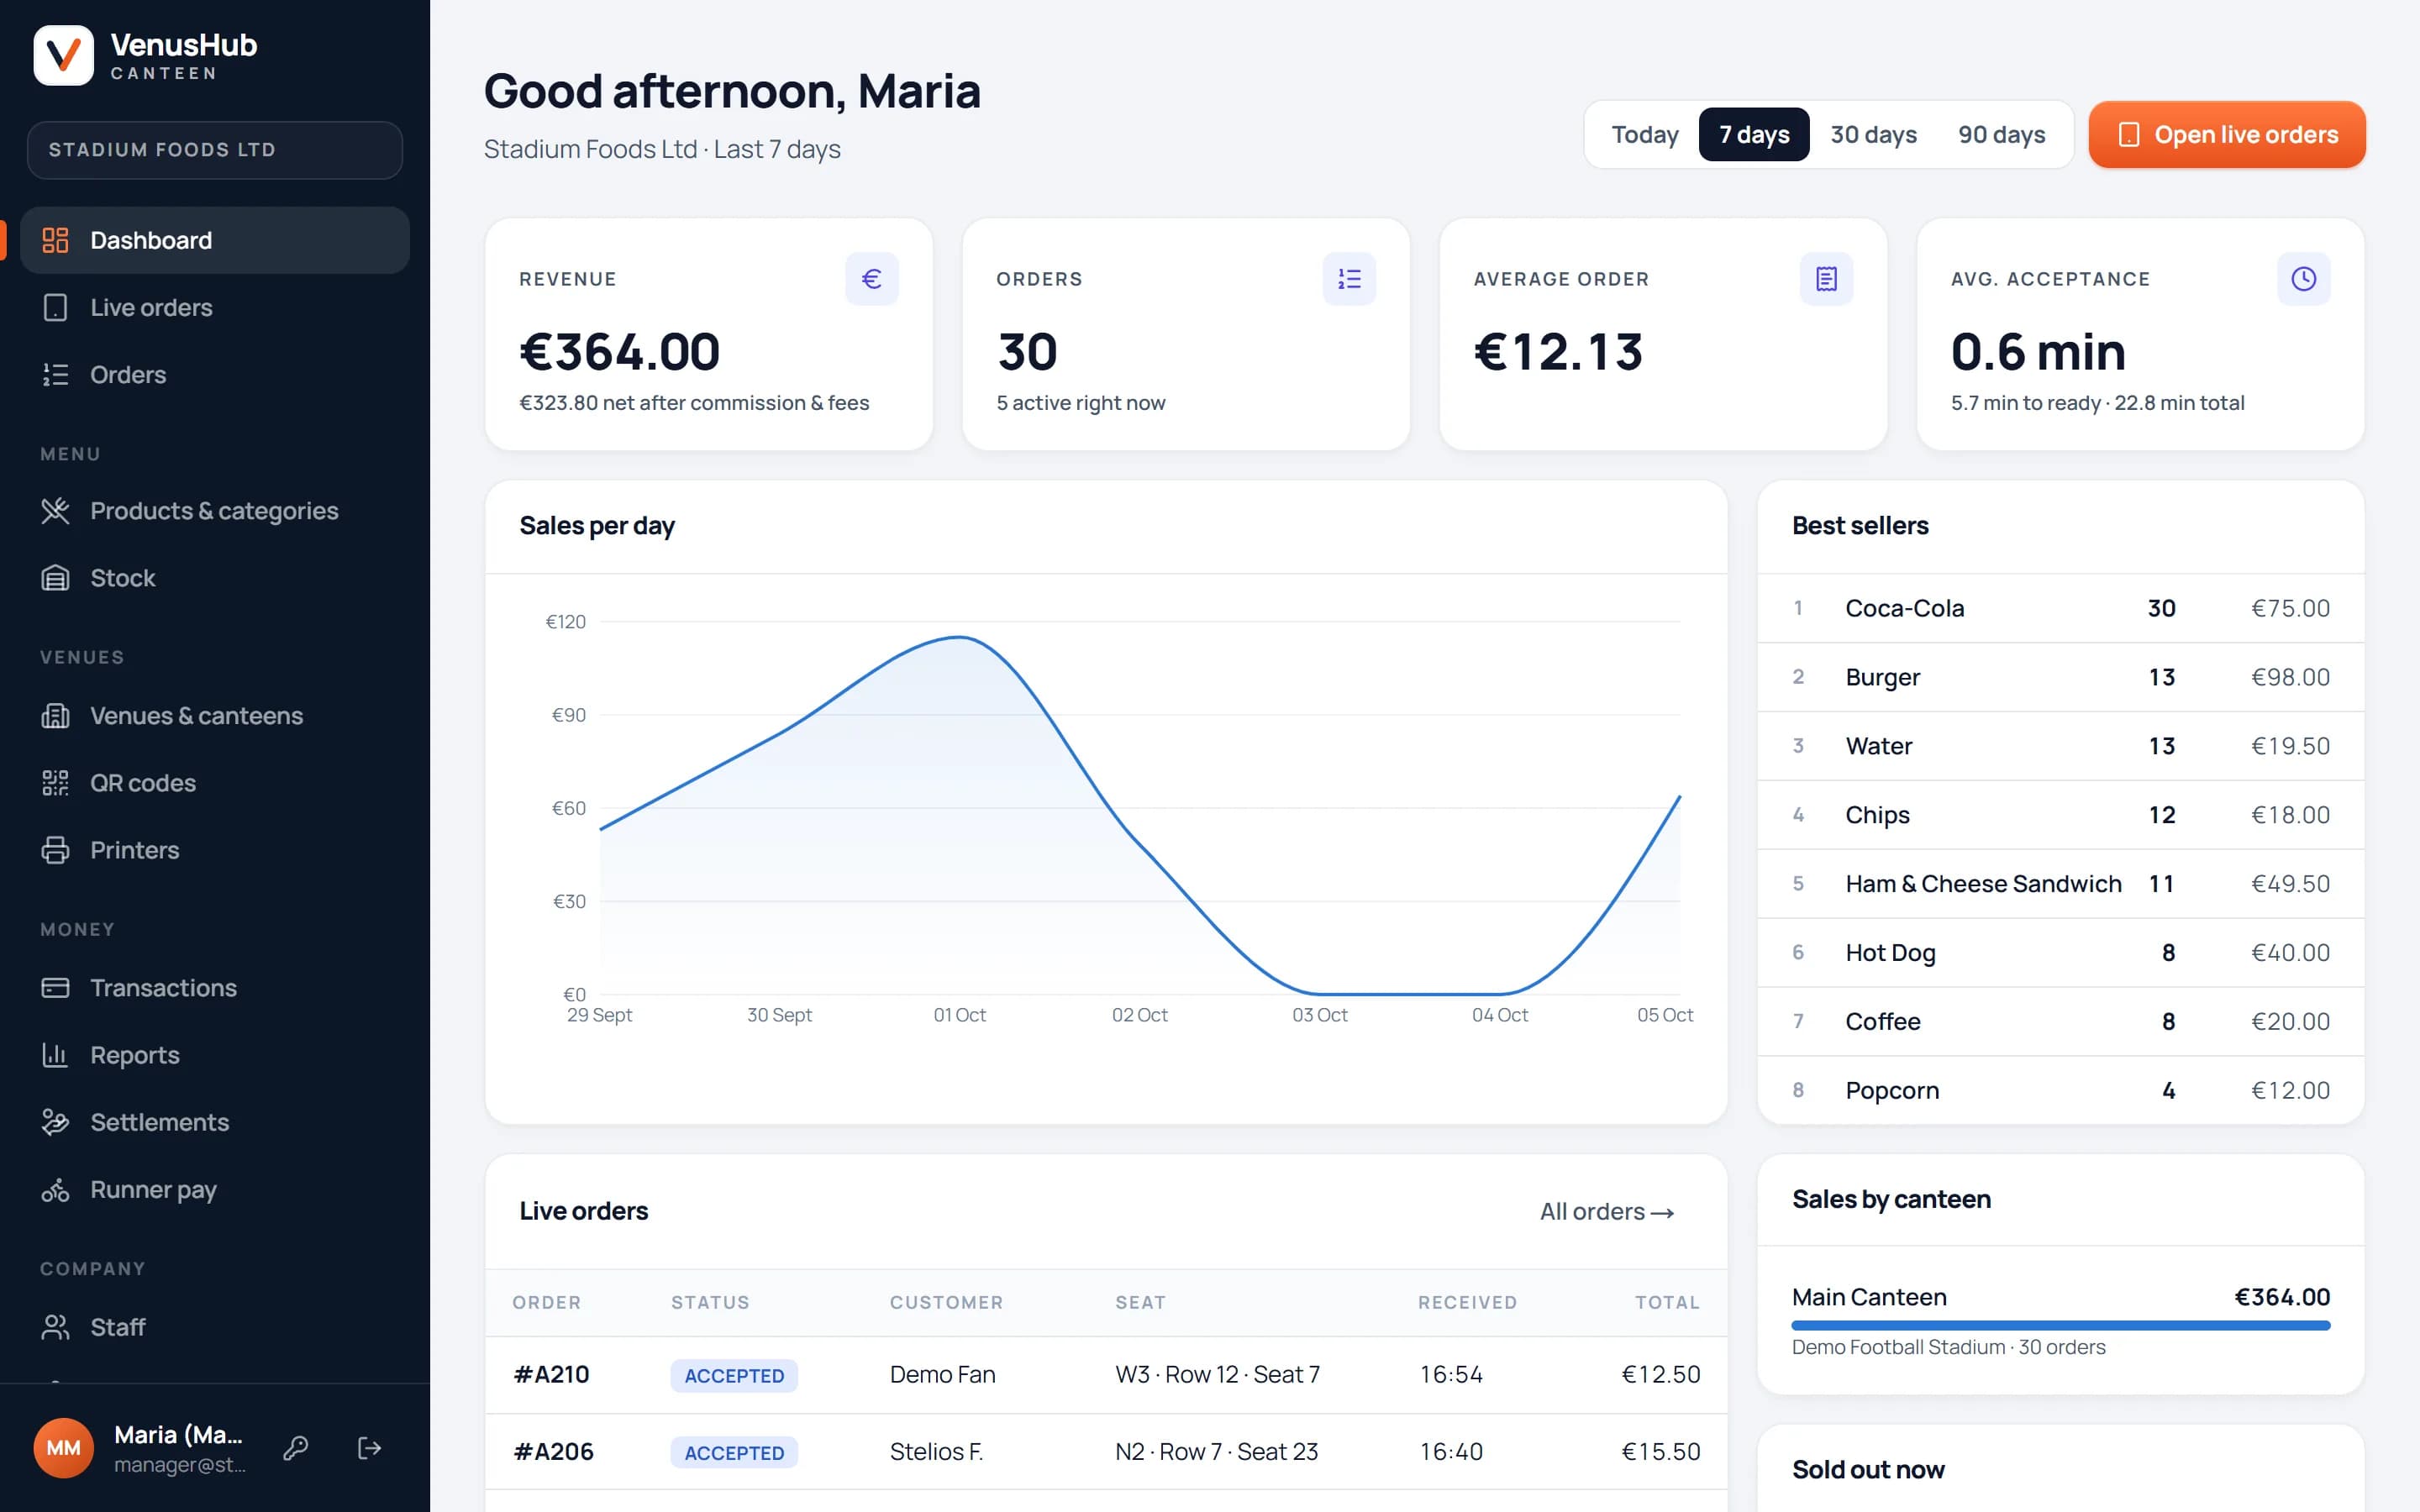This screenshot has width=2420, height=1512.
Task: Open the Reports page
Action: (x=215, y=1055)
